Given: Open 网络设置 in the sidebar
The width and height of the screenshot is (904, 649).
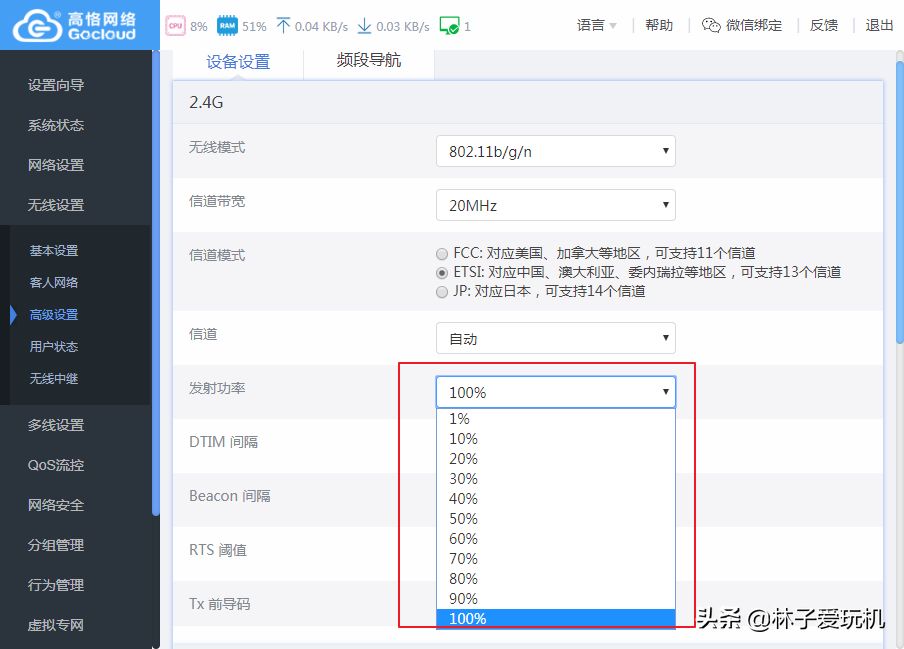Looking at the screenshot, I should coord(56,165).
